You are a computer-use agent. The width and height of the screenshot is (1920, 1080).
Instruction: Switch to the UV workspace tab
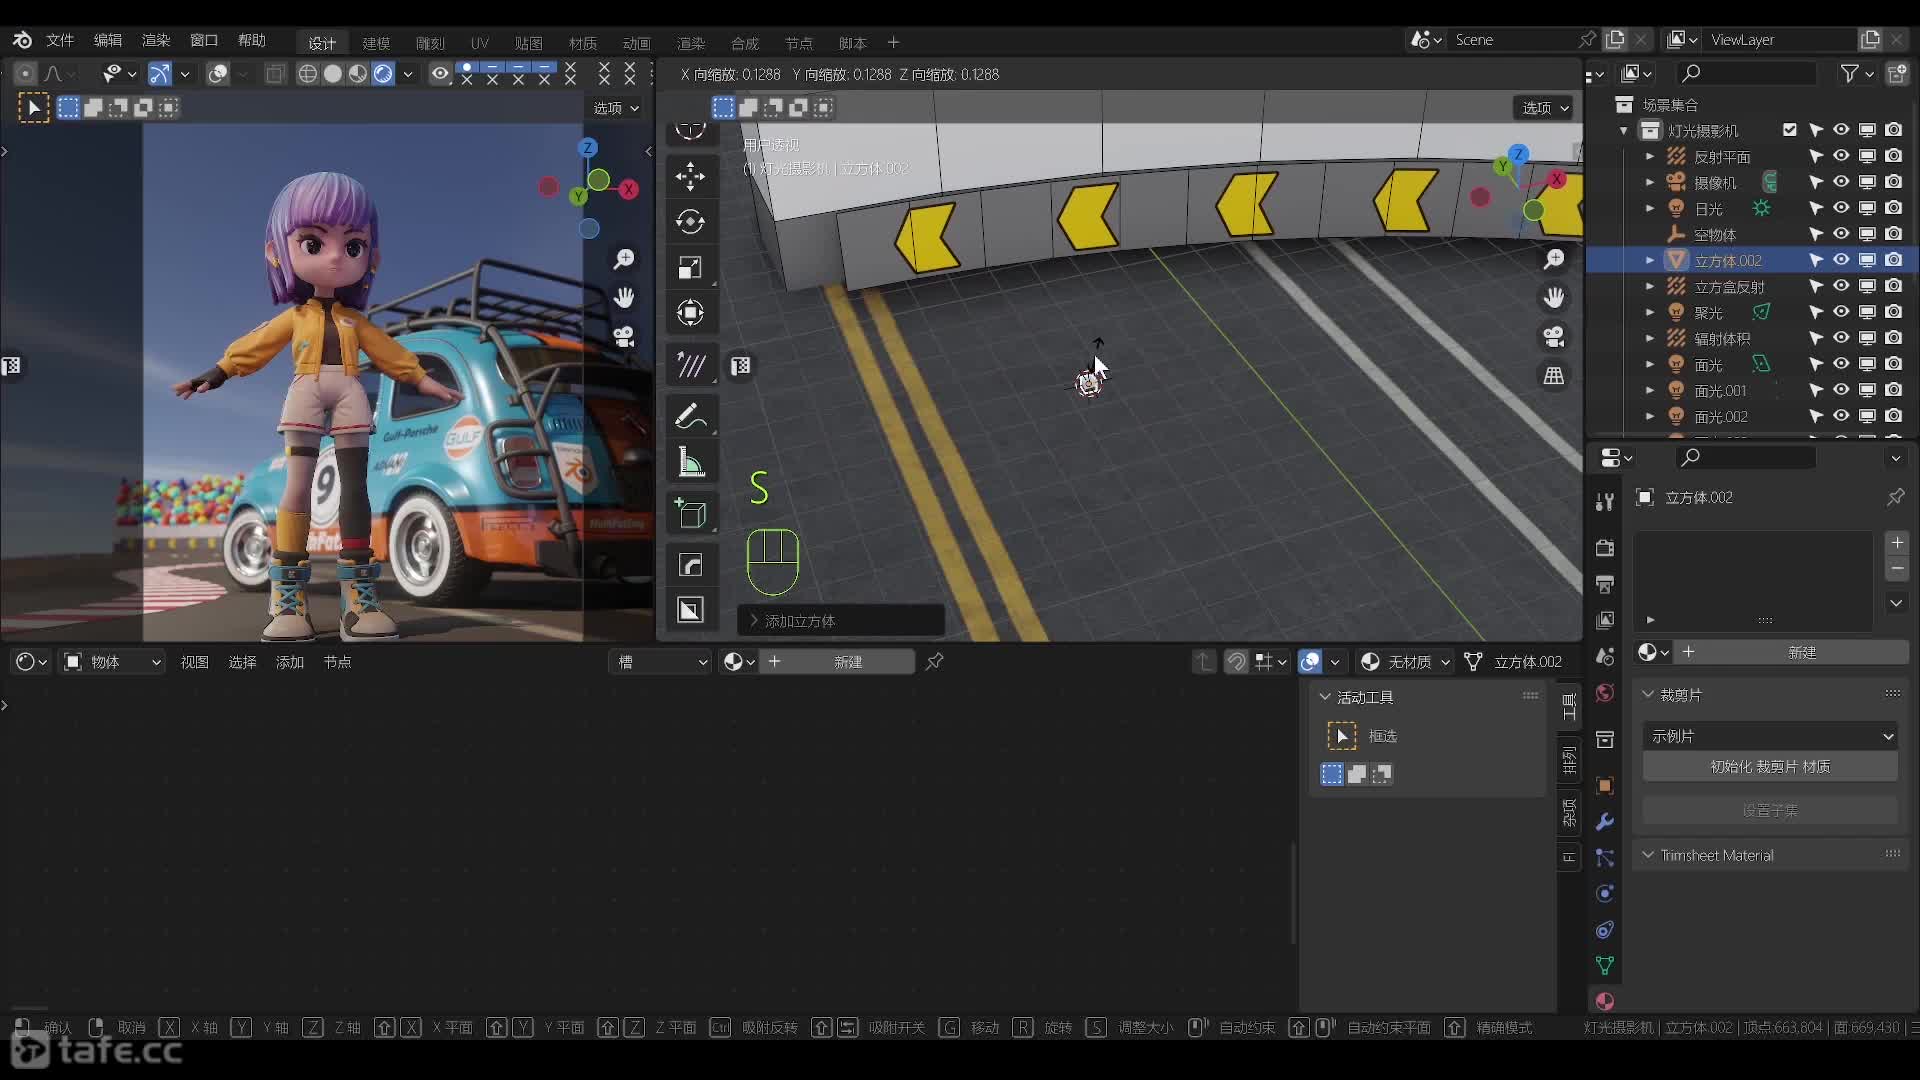coord(480,43)
